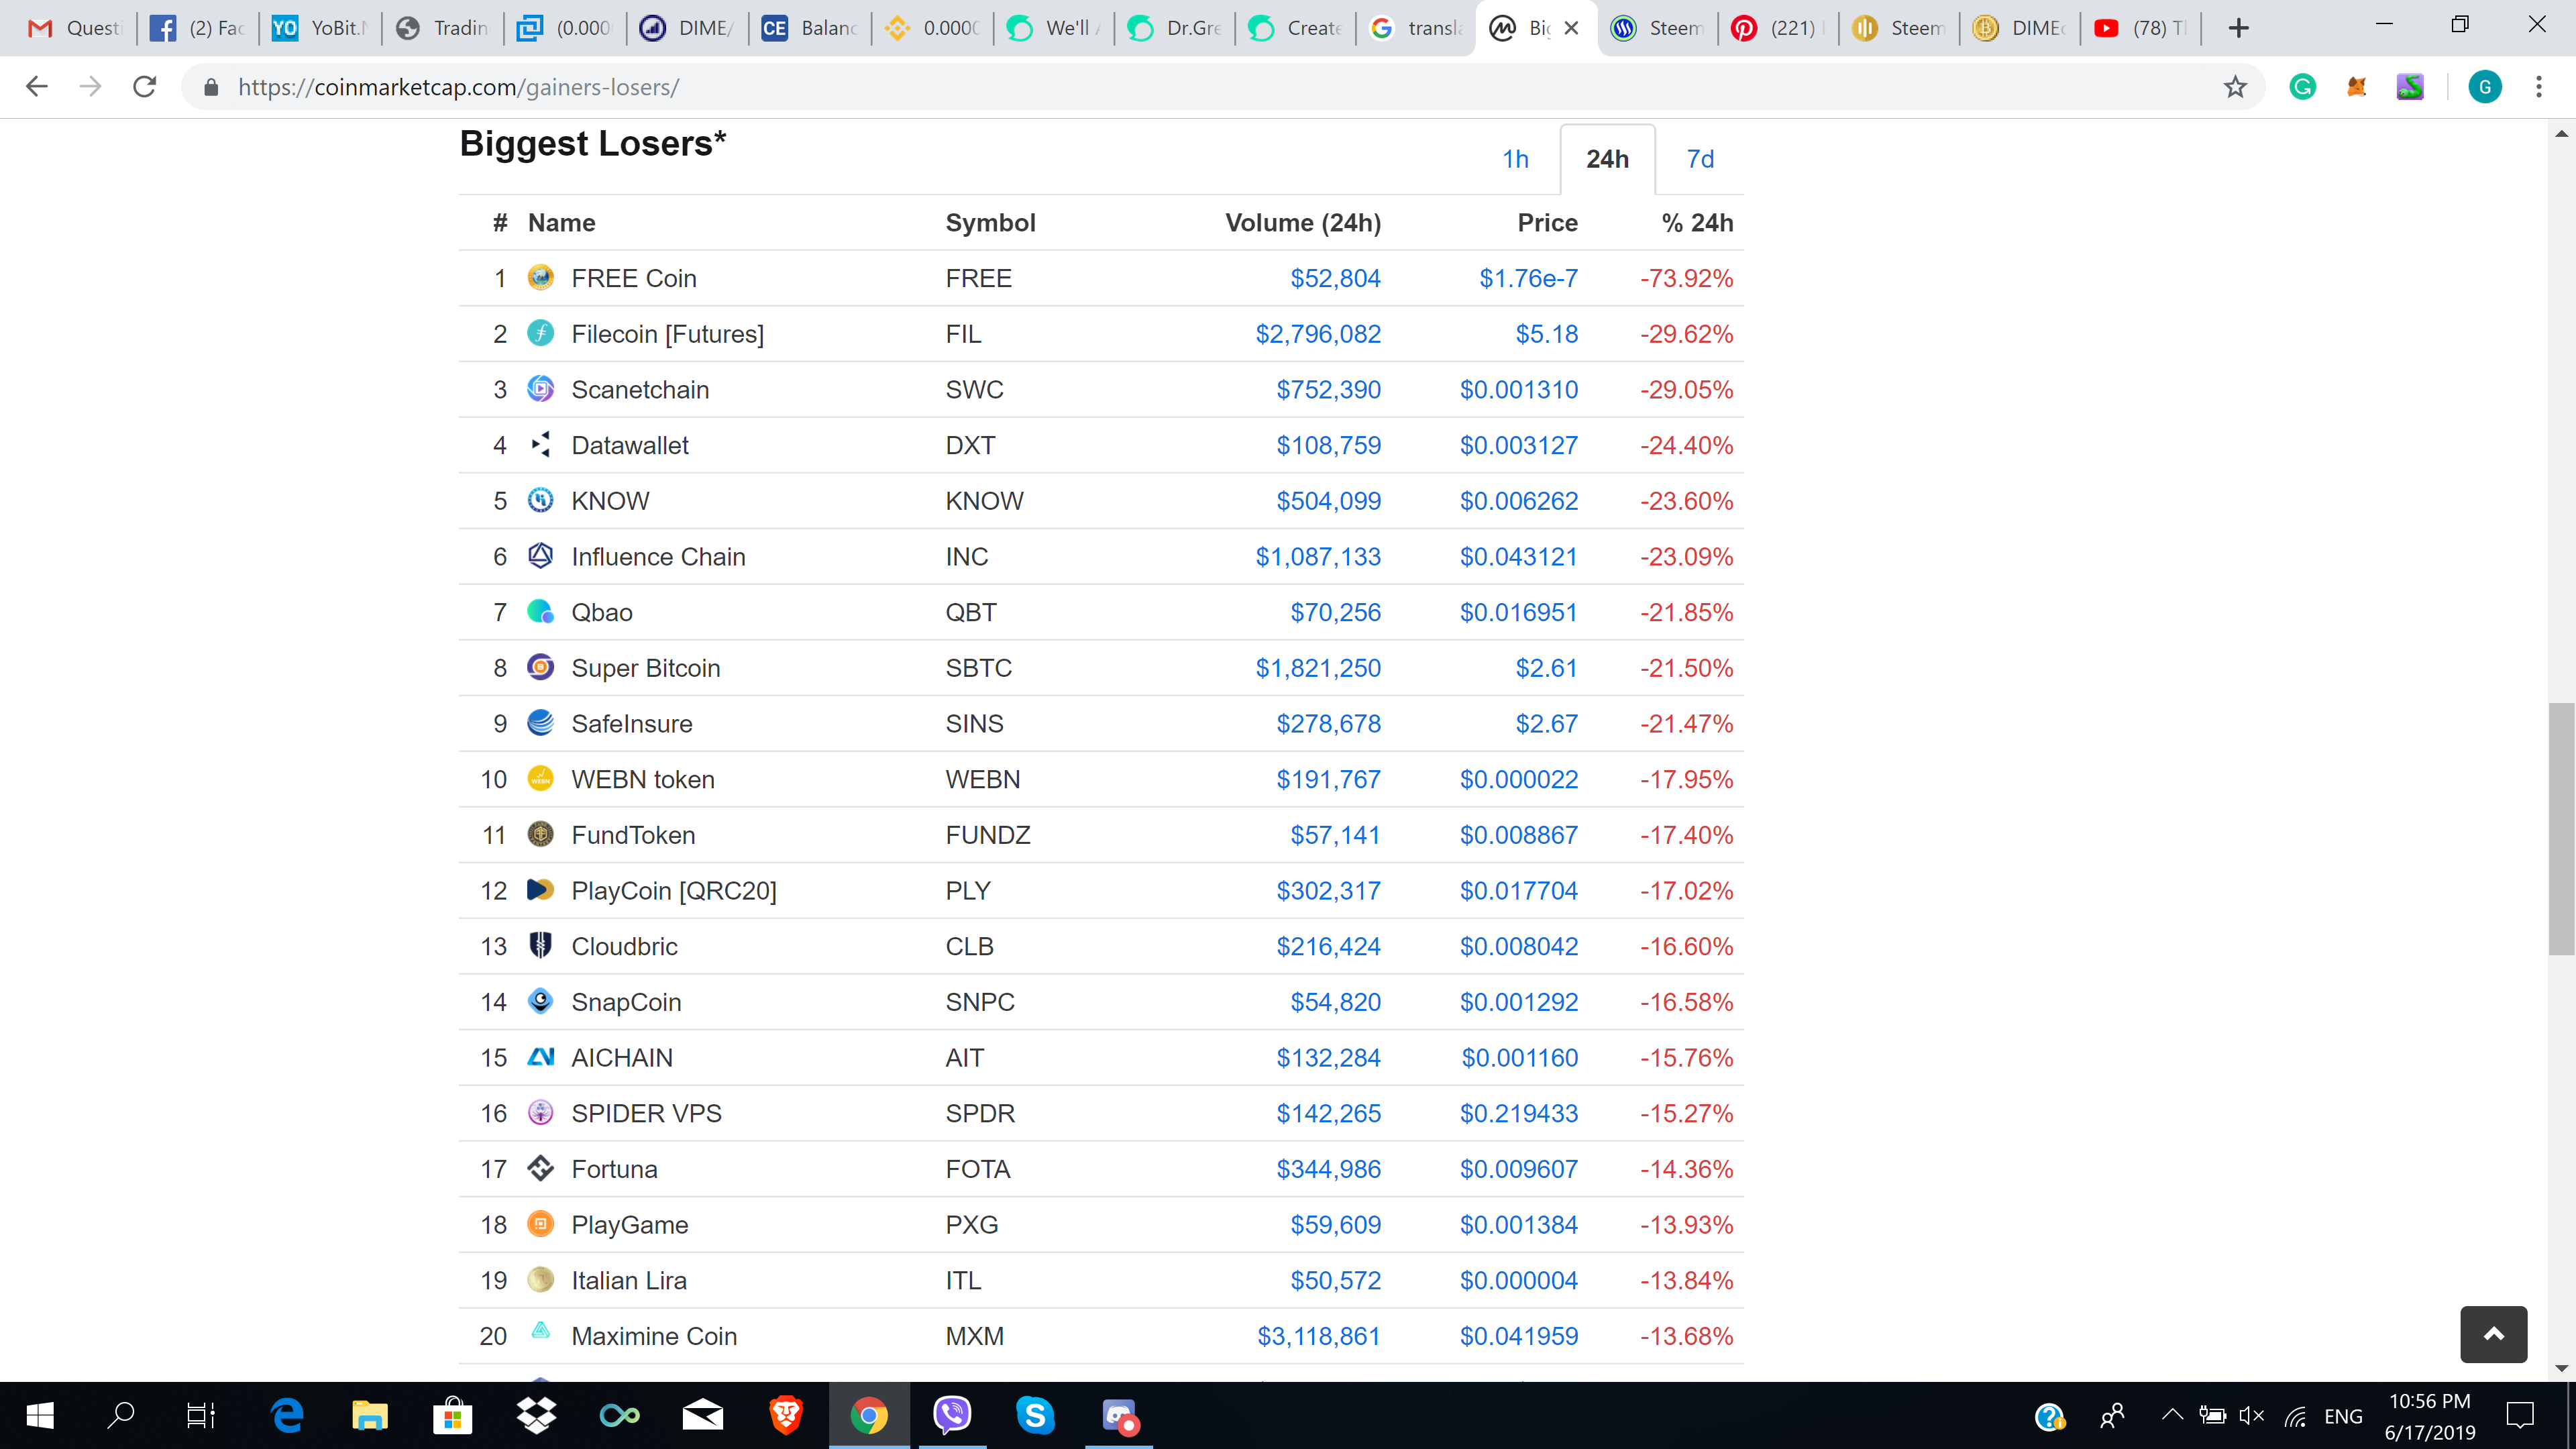Open the Influence Chain link
The width and height of the screenshot is (2576, 1449).
click(x=658, y=557)
